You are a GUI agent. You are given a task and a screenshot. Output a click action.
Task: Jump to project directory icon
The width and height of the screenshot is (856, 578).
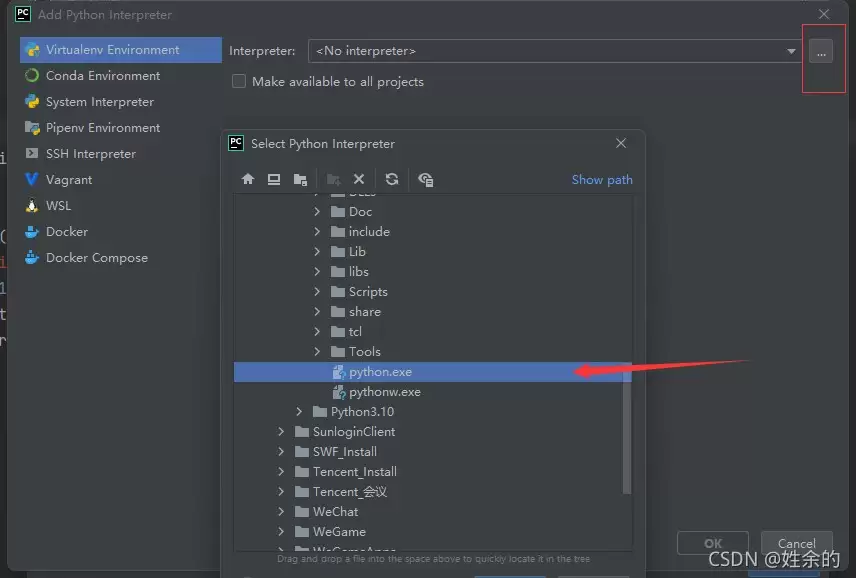point(300,179)
